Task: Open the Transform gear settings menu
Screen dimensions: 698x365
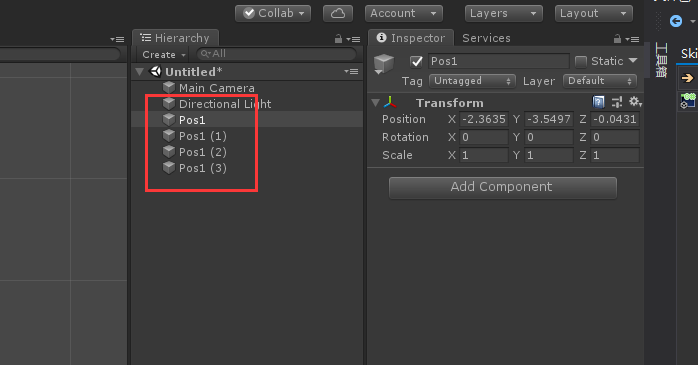Action: [635, 102]
